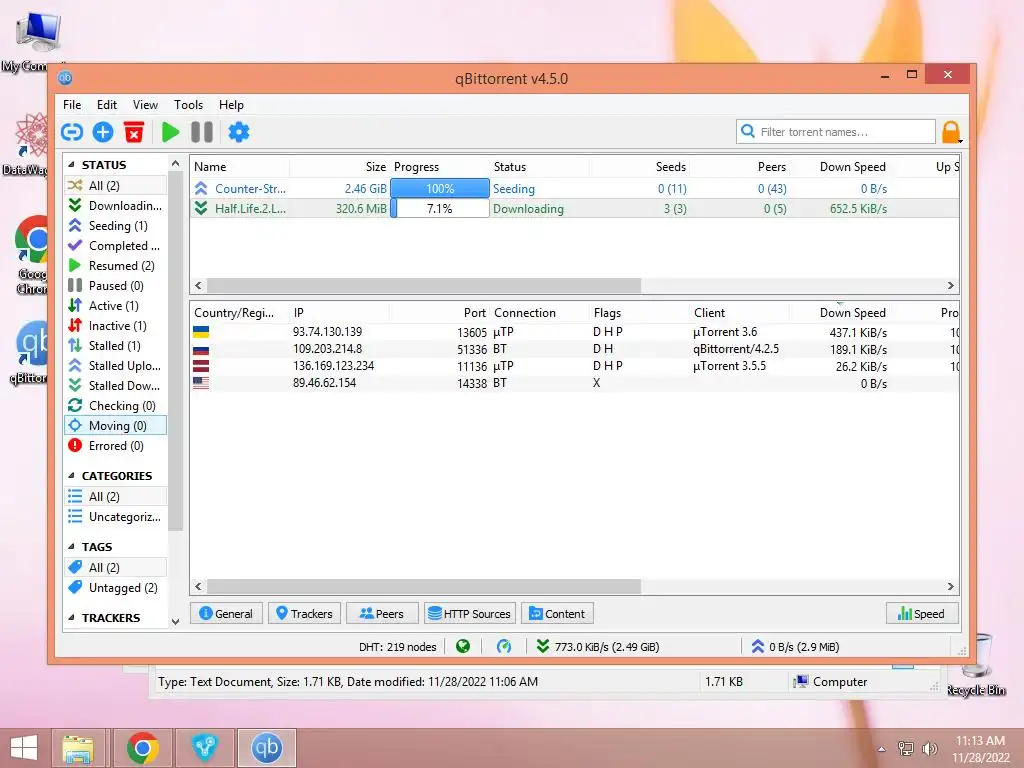Click the green Resume play icon
Viewport: 1024px width, 768px height.
click(170, 132)
